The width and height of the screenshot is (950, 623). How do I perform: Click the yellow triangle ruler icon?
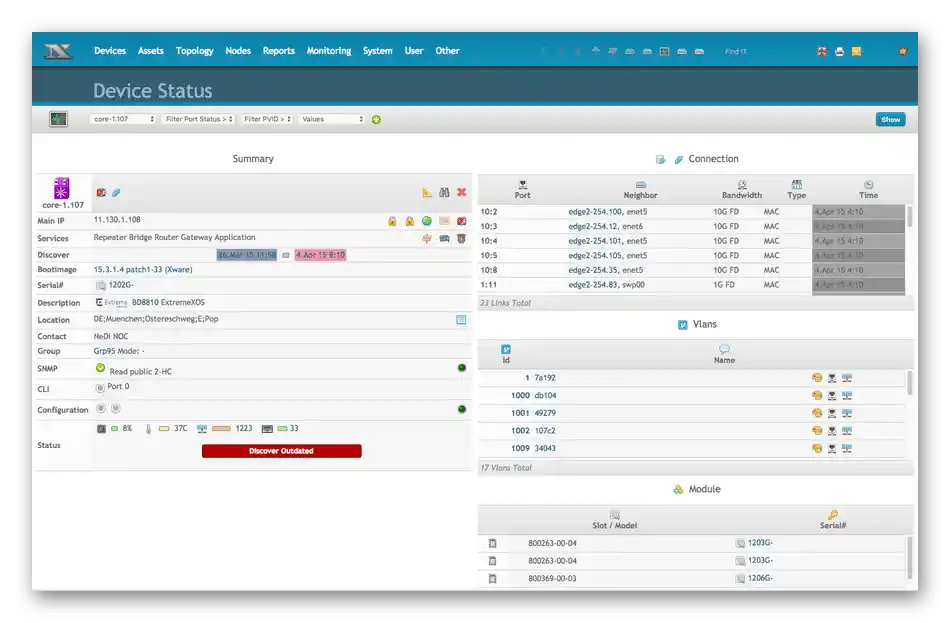[x=427, y=193]
